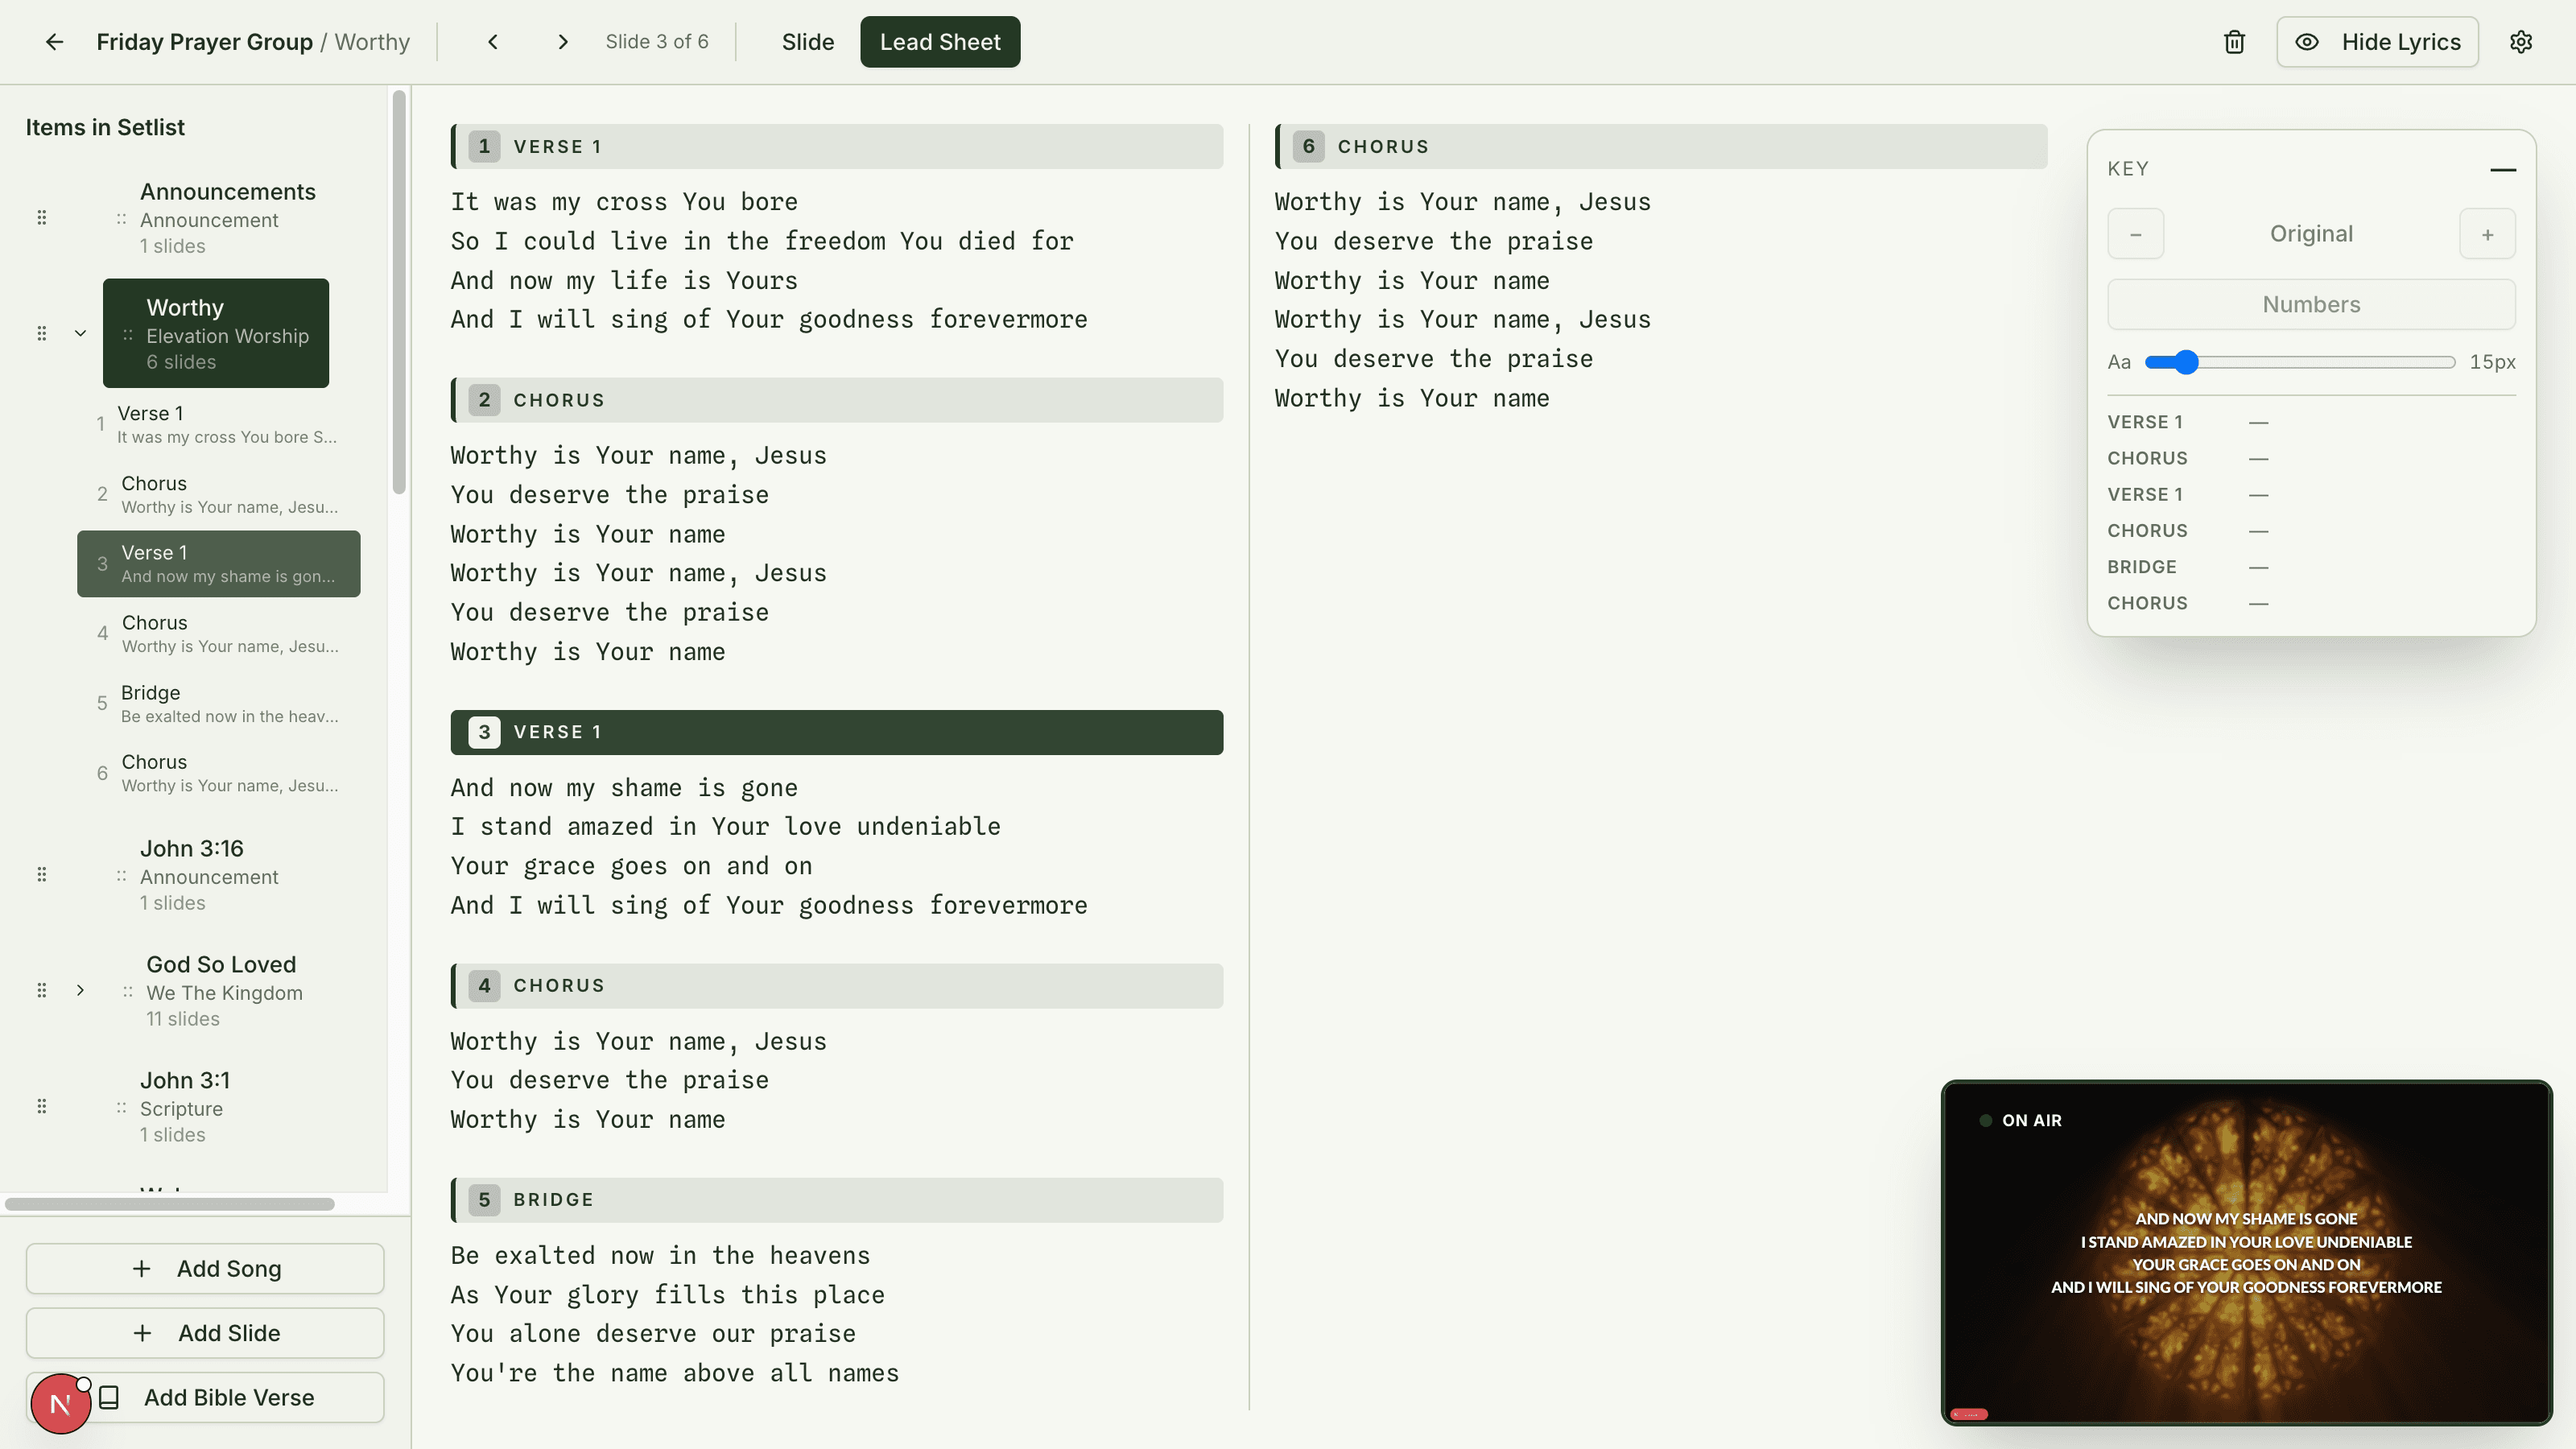The width and height of the screenshot is (2576, 1449).
Task: Go back using the left arrow icon
Action: [x=54, y=42]
